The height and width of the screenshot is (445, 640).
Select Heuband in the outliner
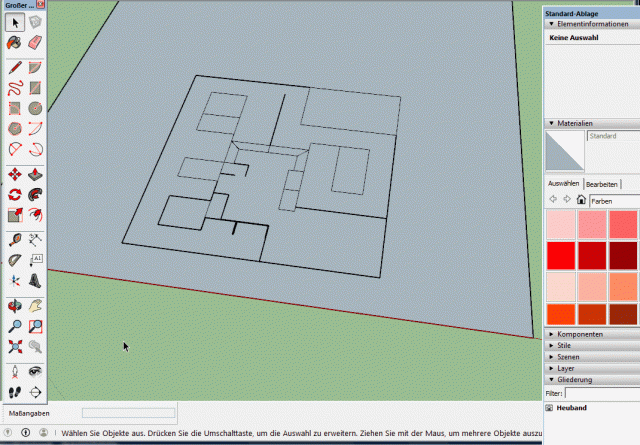(571, 407)
